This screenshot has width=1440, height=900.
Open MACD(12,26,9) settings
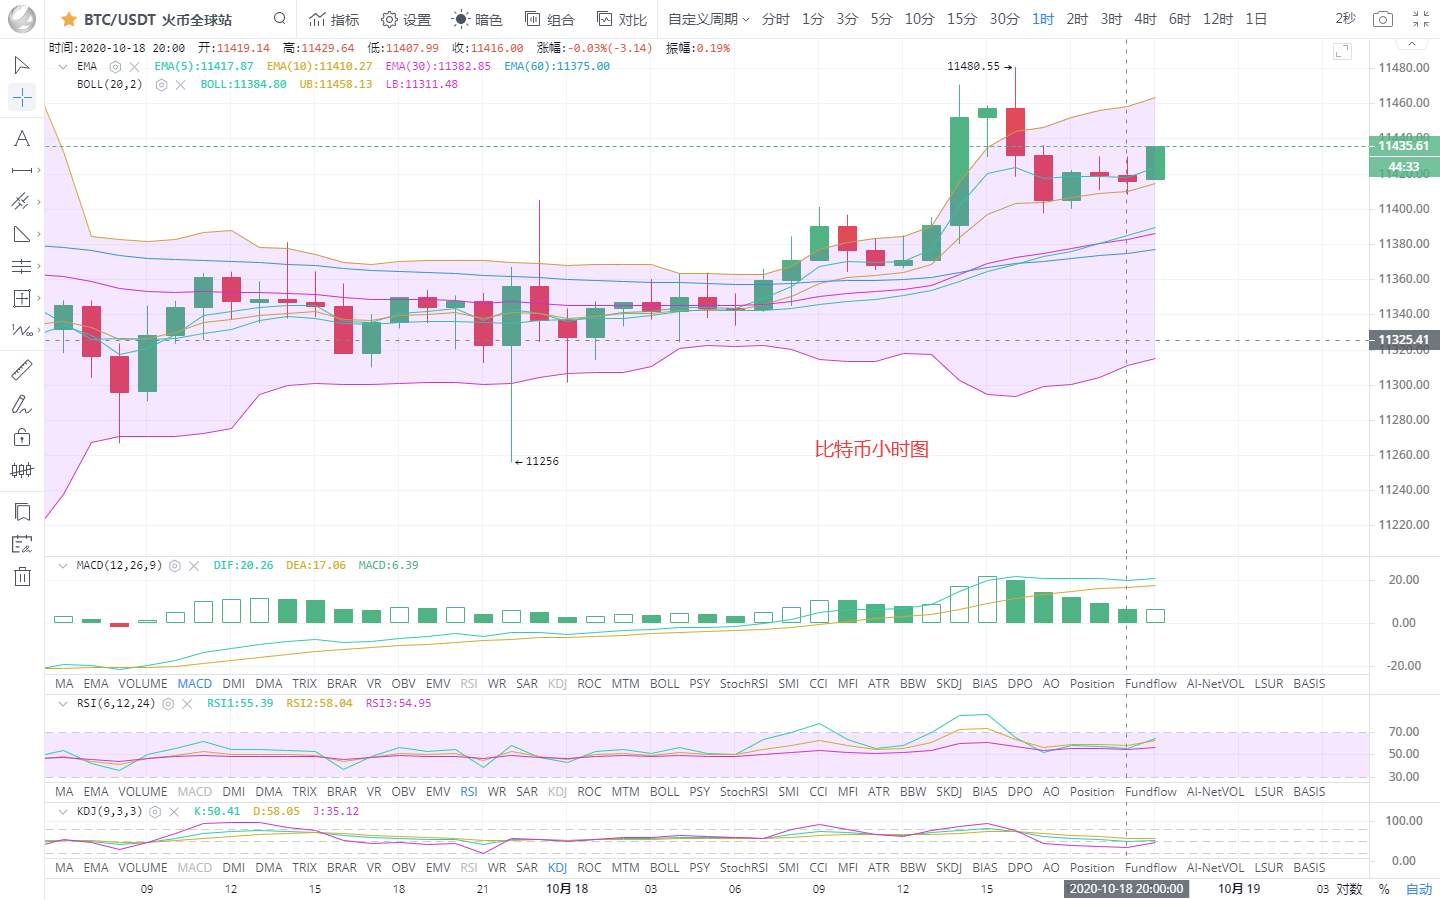point(175,565)
